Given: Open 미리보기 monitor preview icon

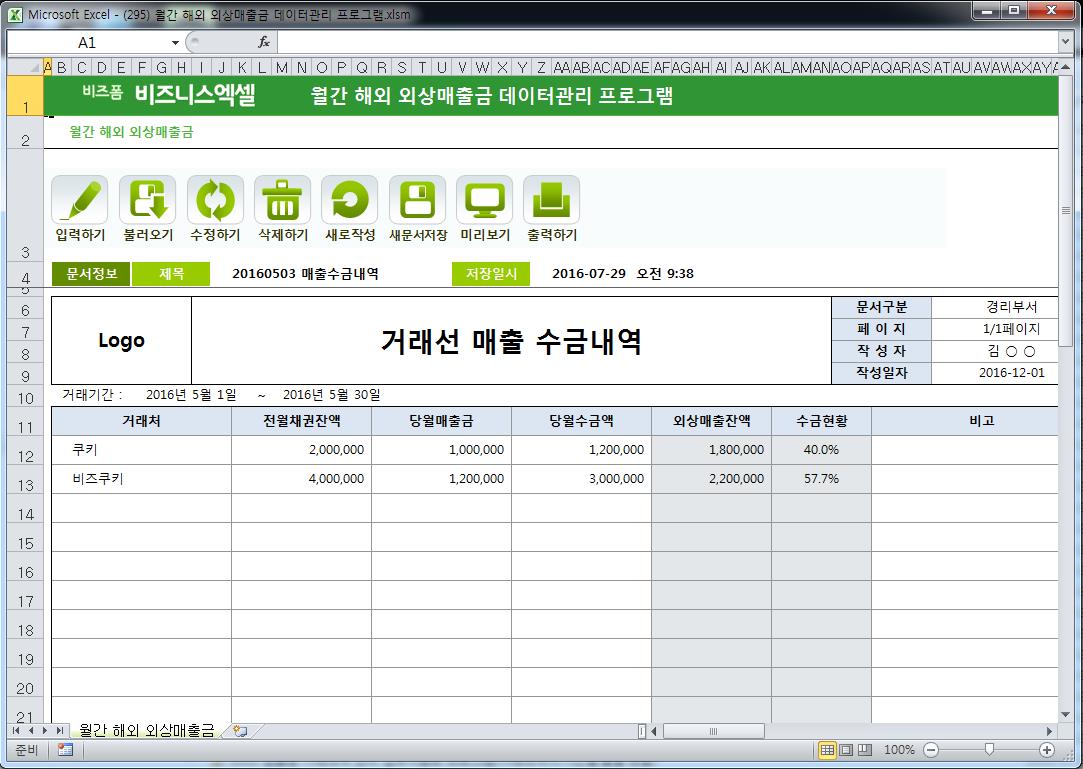Looking at the screenshot, I should [x=484, y=200].
